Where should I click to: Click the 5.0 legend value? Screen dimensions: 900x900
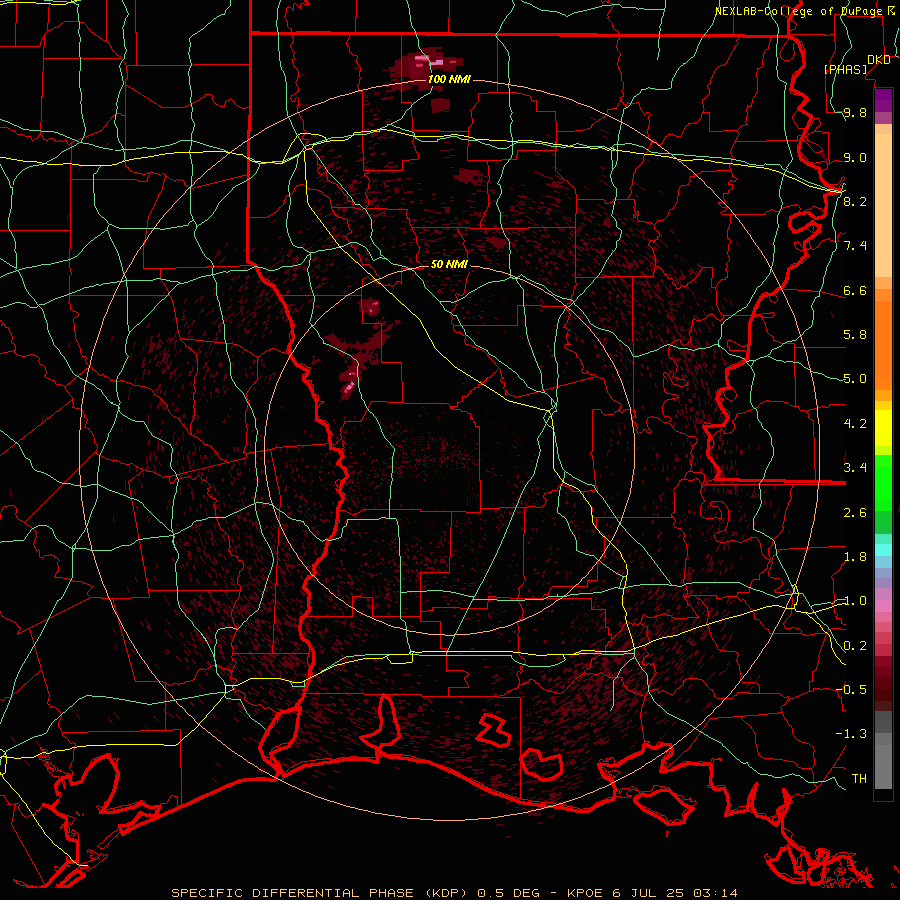click(855, 379)
